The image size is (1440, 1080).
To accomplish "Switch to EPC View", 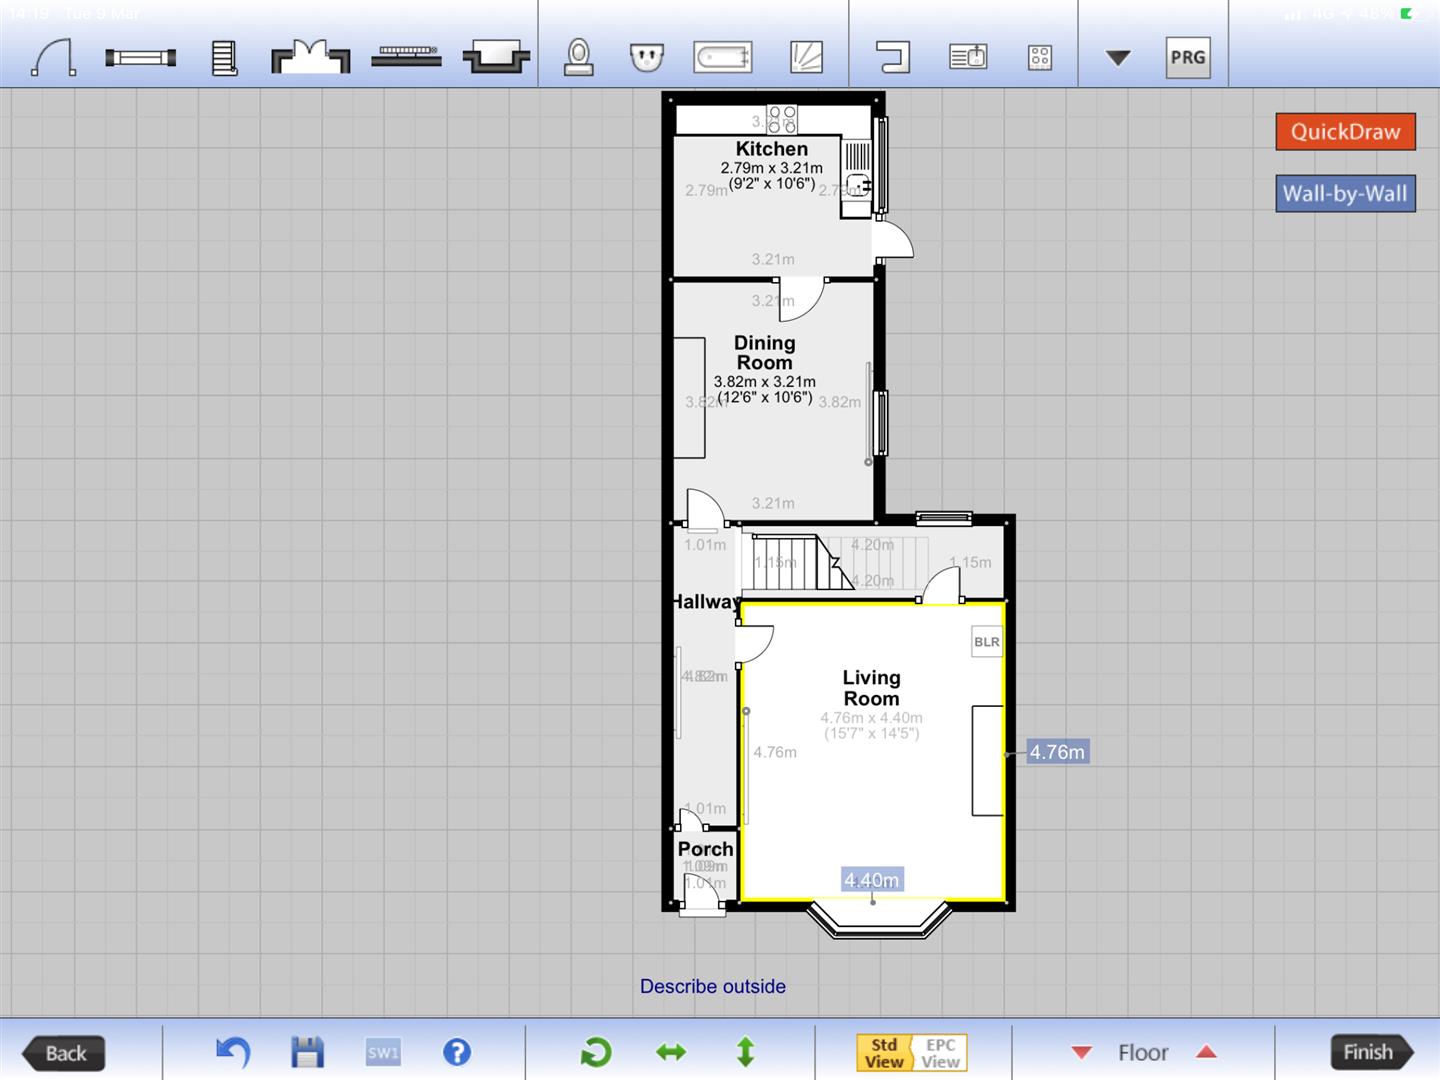I will (940, 1053).
